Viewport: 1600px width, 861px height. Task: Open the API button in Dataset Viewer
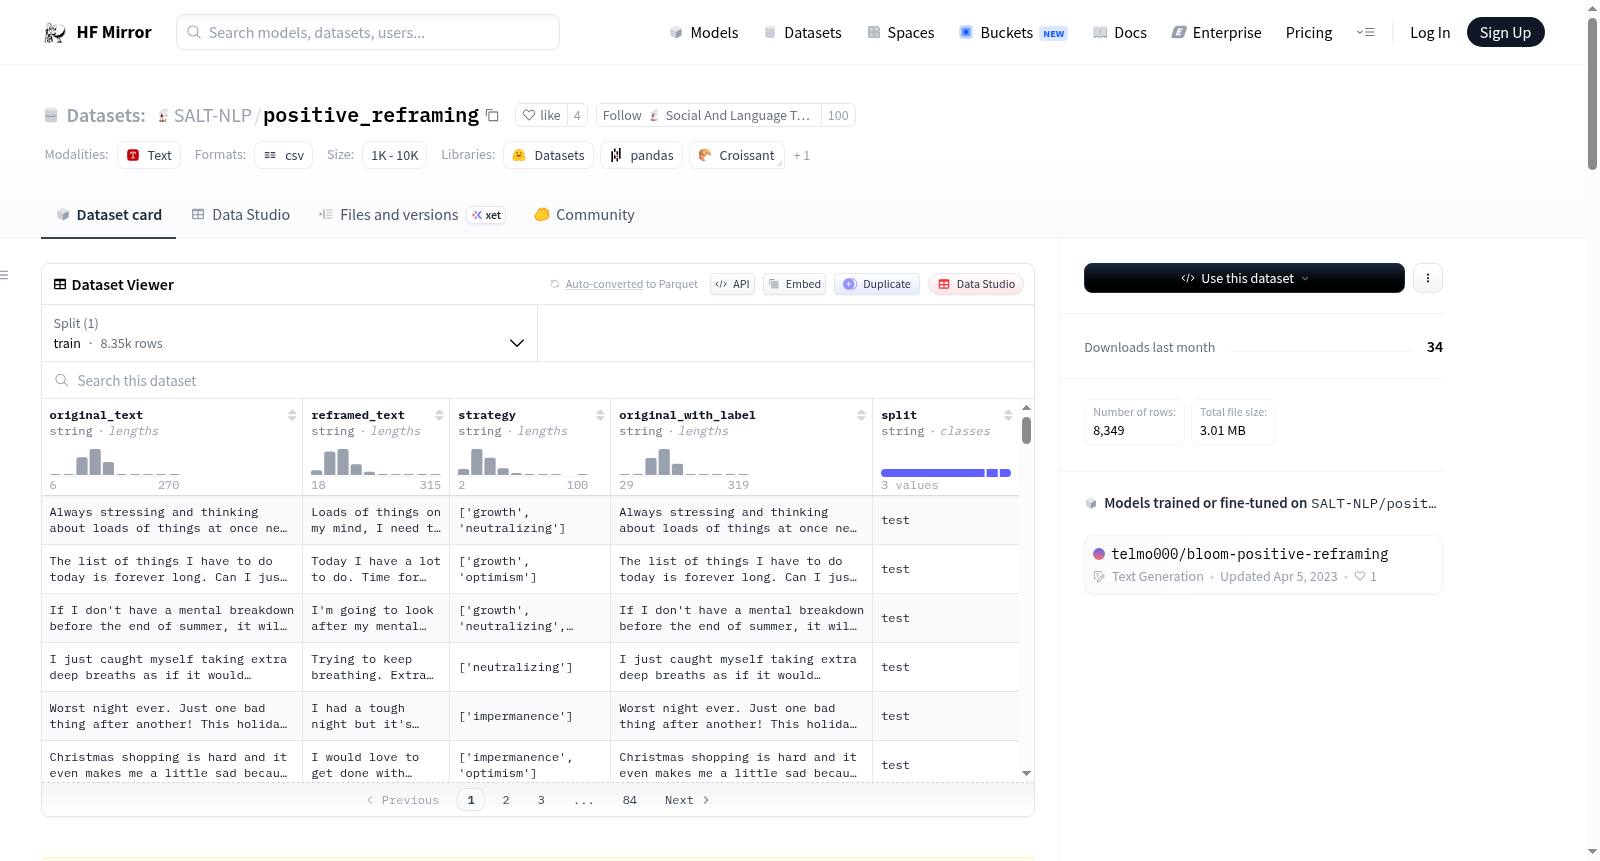[x=732, y=284]
